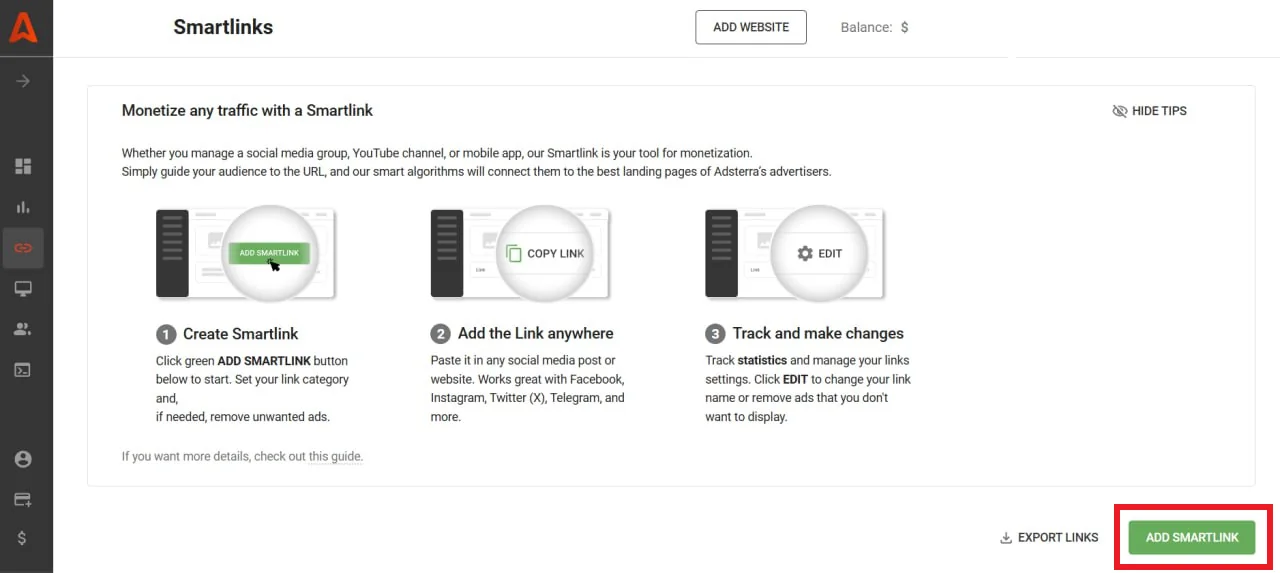This screenshot has height=573, width=1280.
Task: Open the Websites monitor icon
Action: point(23,289)
